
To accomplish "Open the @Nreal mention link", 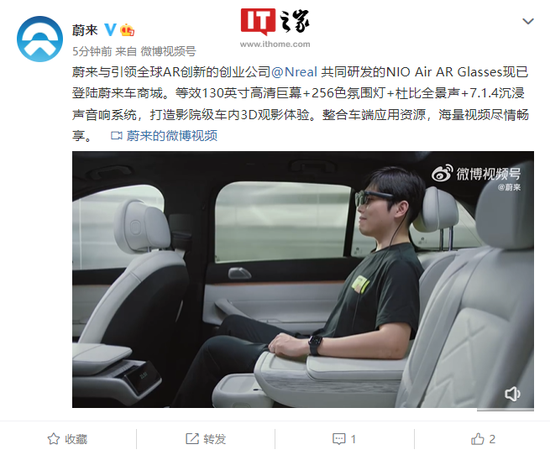I will [294, 72].
